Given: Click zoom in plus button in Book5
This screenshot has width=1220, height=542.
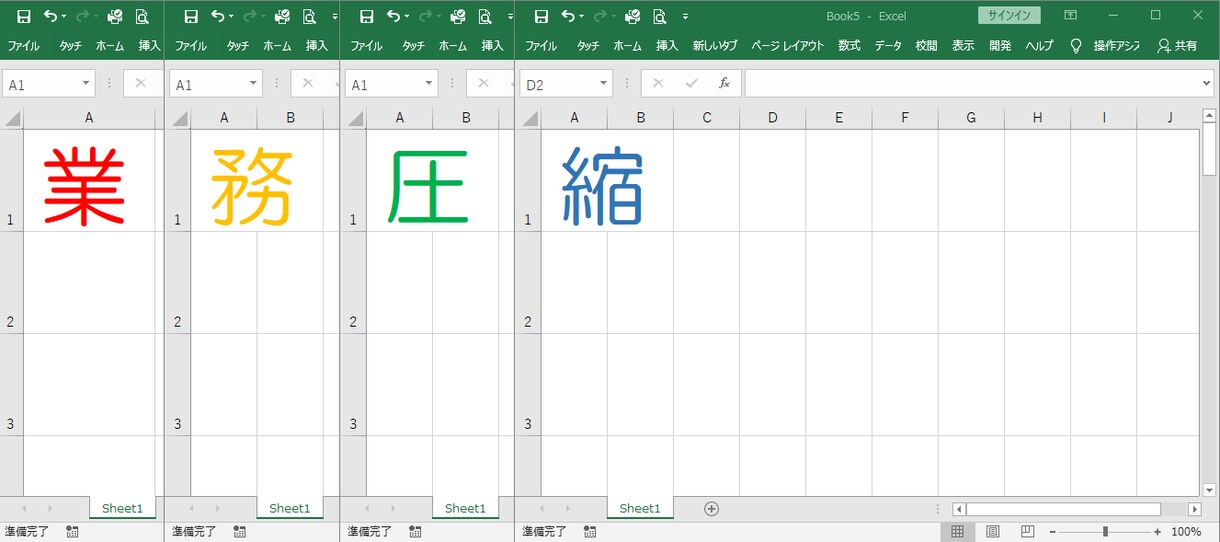Looking at the screenshot, I should [1157, 532].
